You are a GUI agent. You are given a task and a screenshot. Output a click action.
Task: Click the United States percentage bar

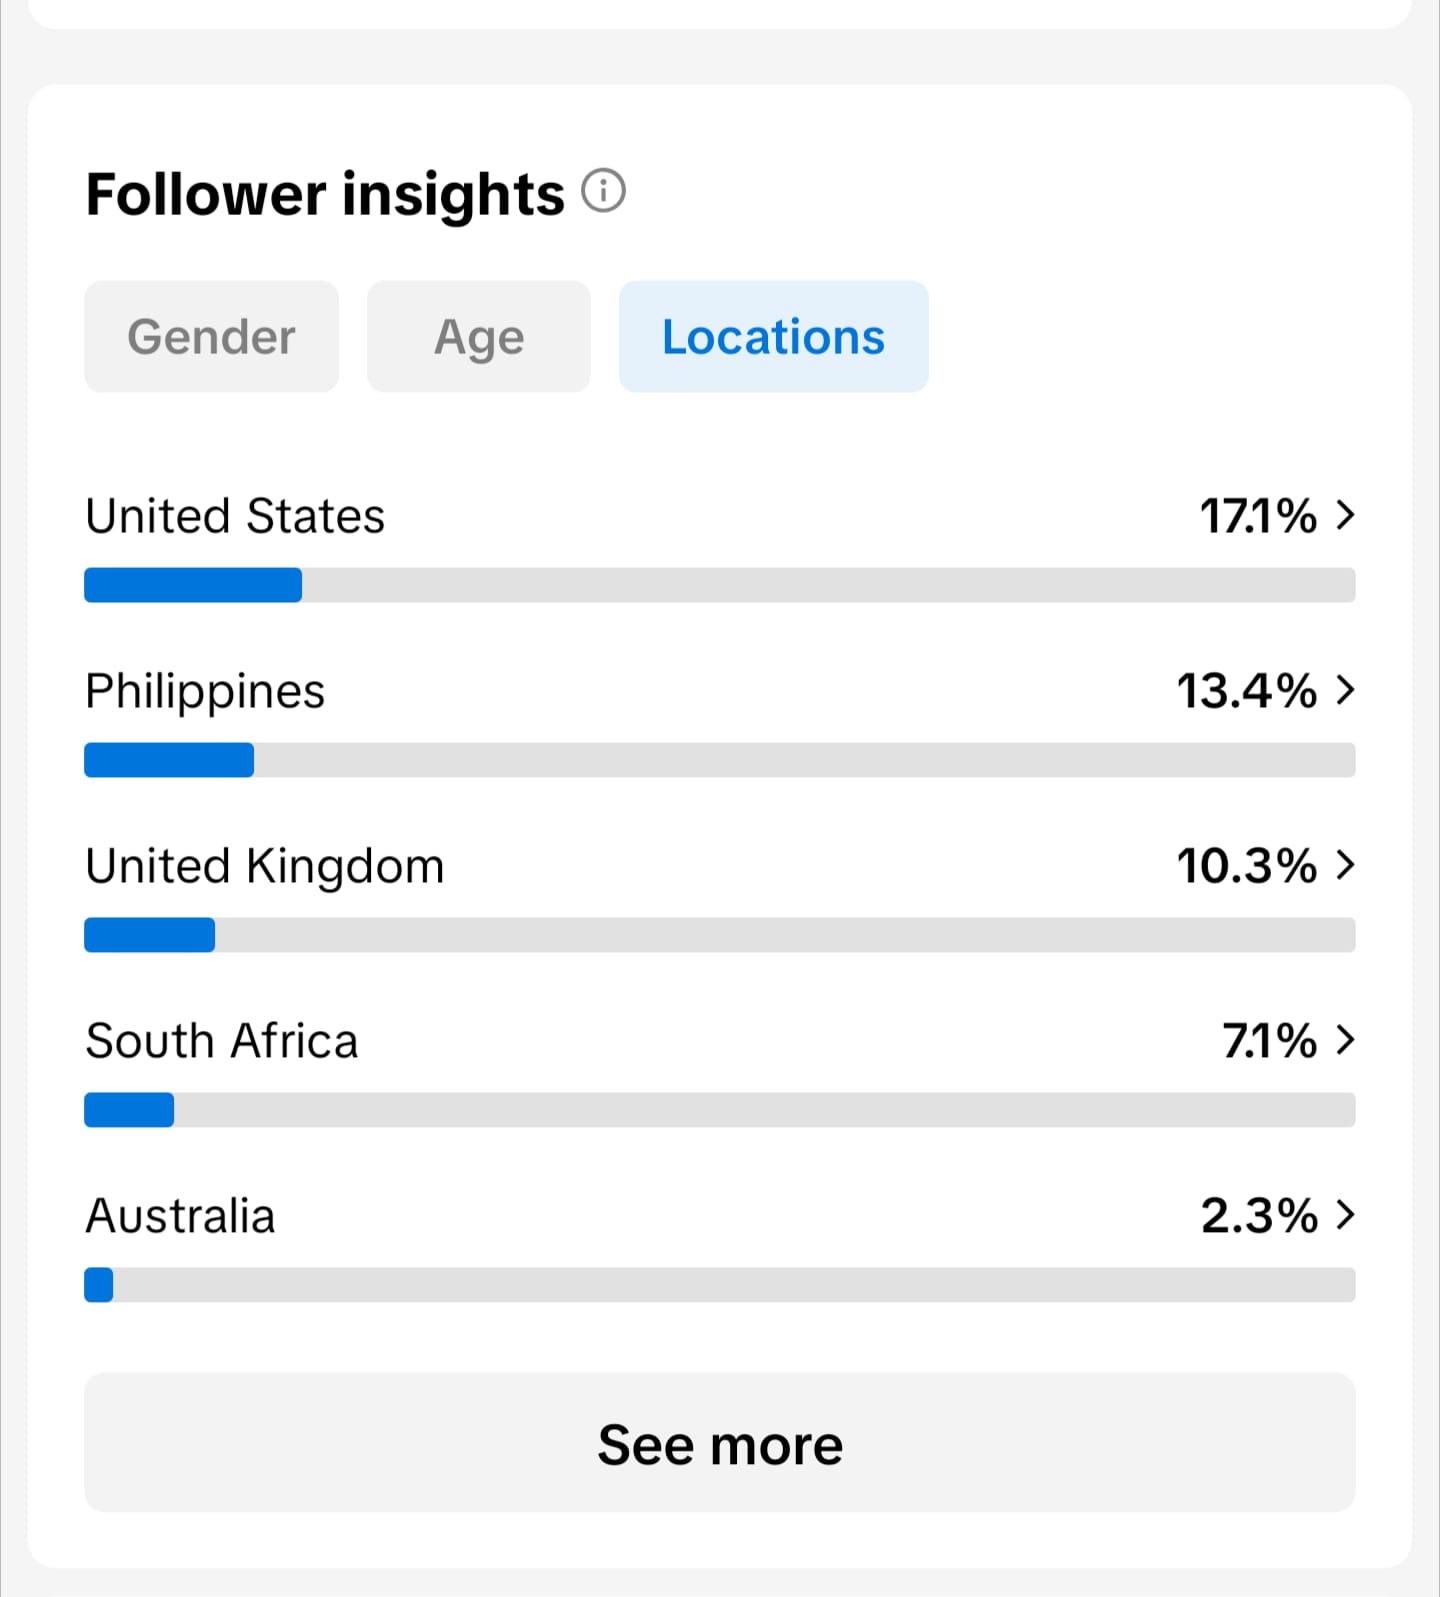click(720, 585)
